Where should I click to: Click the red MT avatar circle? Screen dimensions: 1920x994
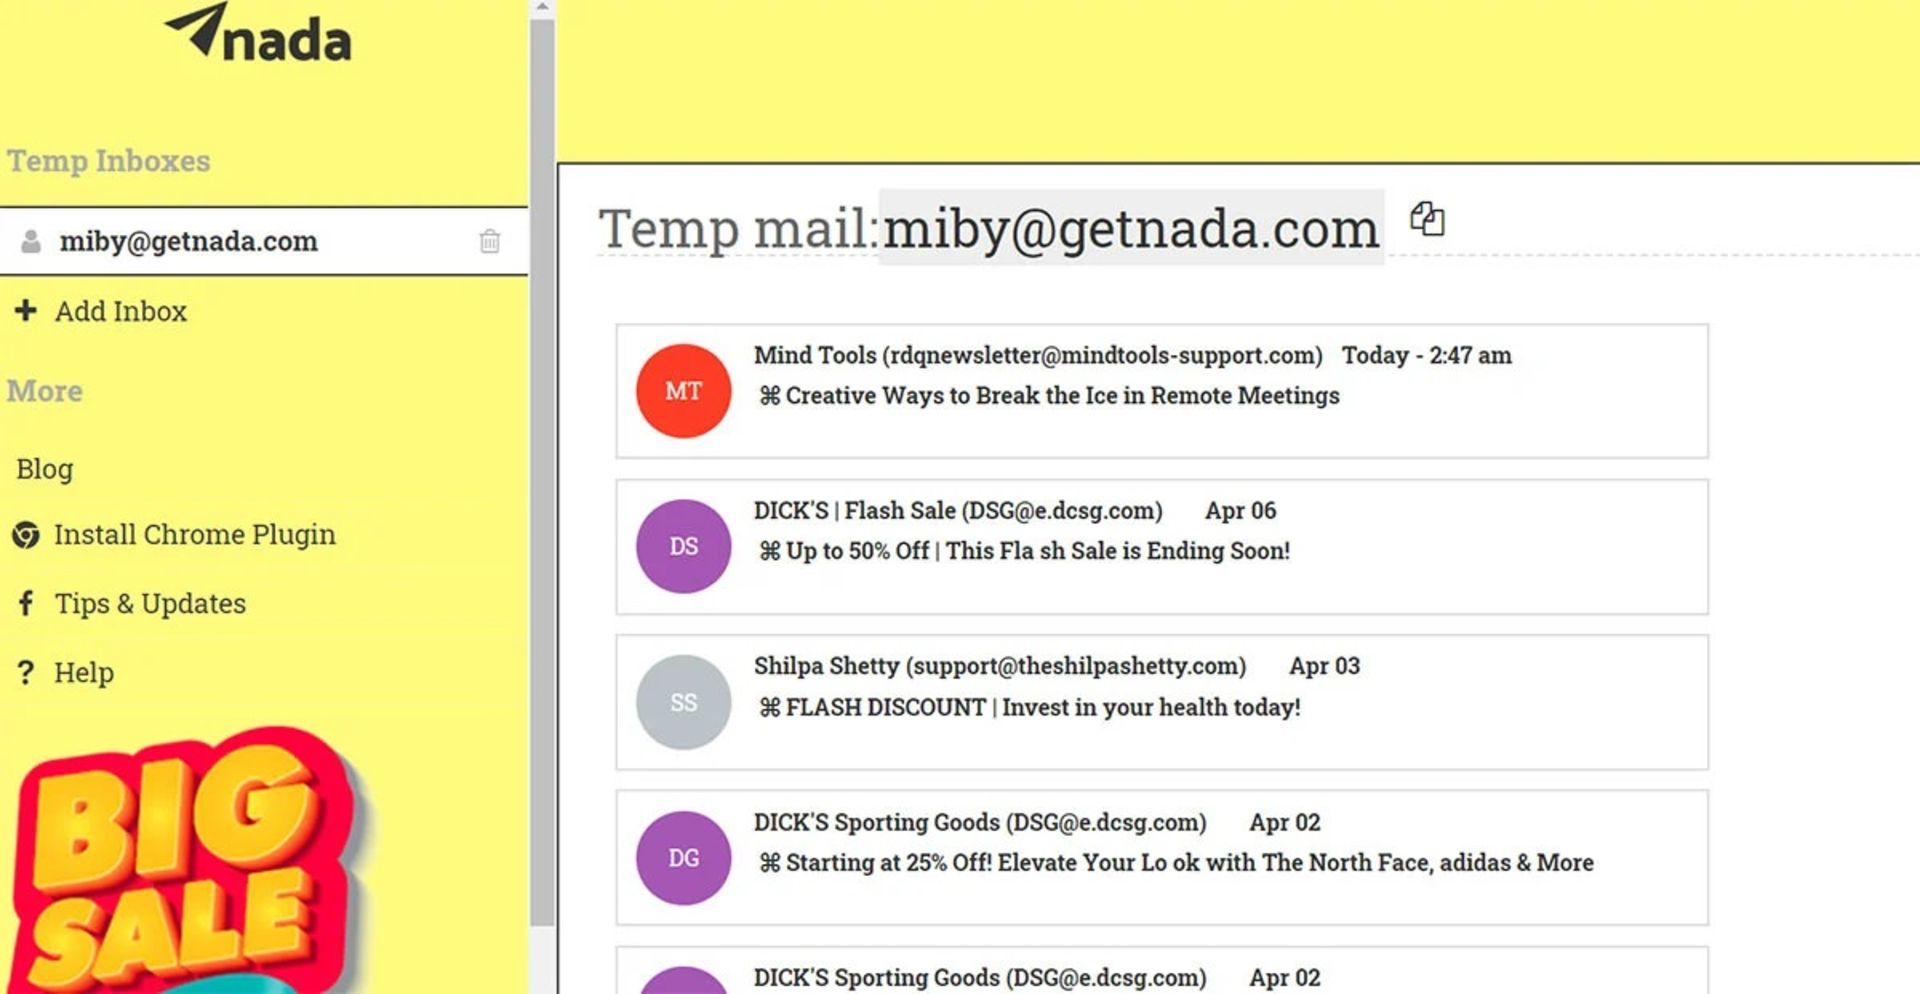click(x=684, y=391)
